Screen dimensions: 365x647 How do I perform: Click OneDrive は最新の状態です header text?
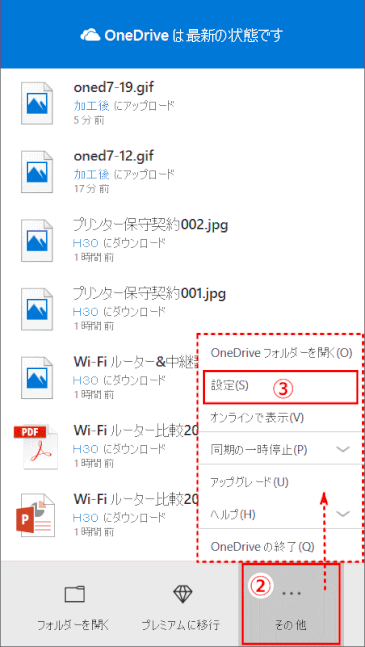193,35
